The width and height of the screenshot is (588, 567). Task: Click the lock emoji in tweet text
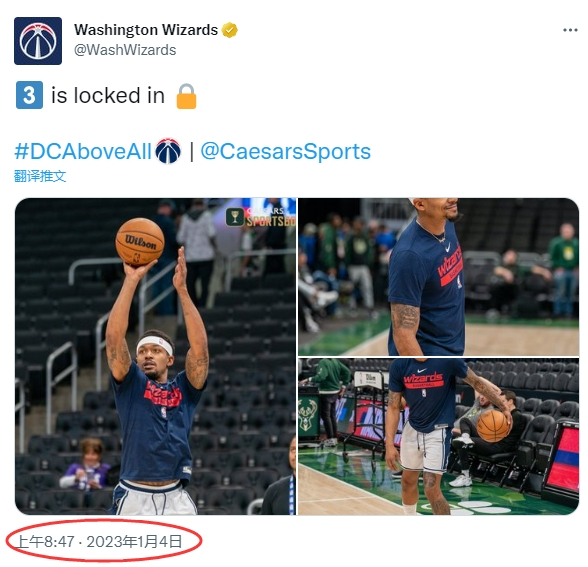[186, 96]
